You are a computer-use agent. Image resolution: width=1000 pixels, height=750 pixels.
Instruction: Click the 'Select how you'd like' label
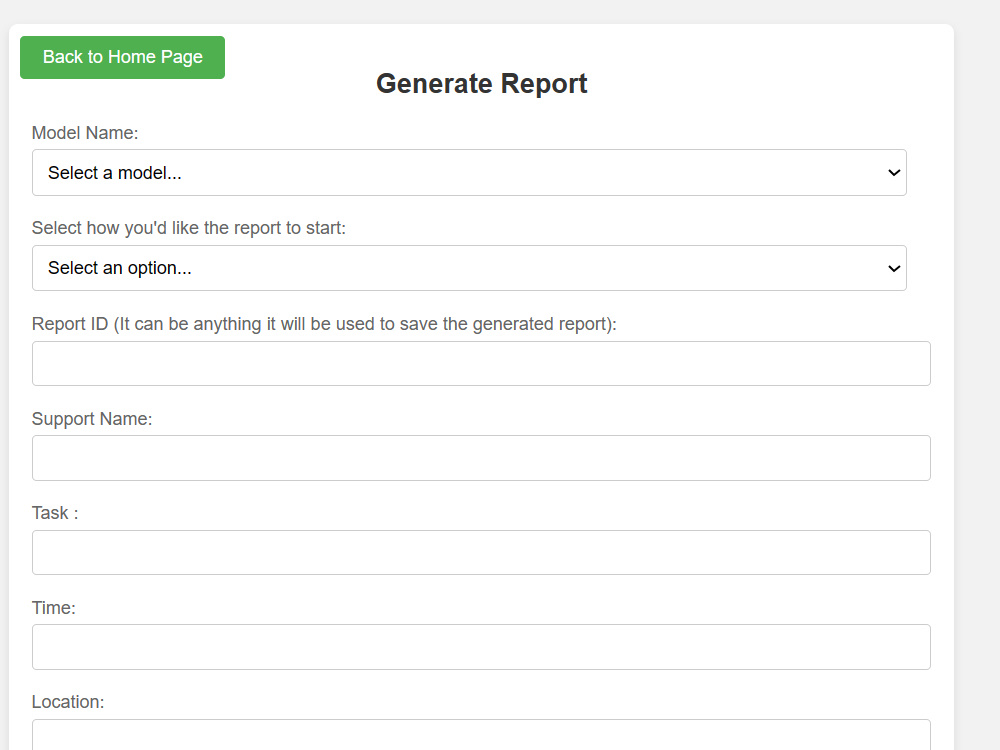pyautogui.click(x=189, y=227)
